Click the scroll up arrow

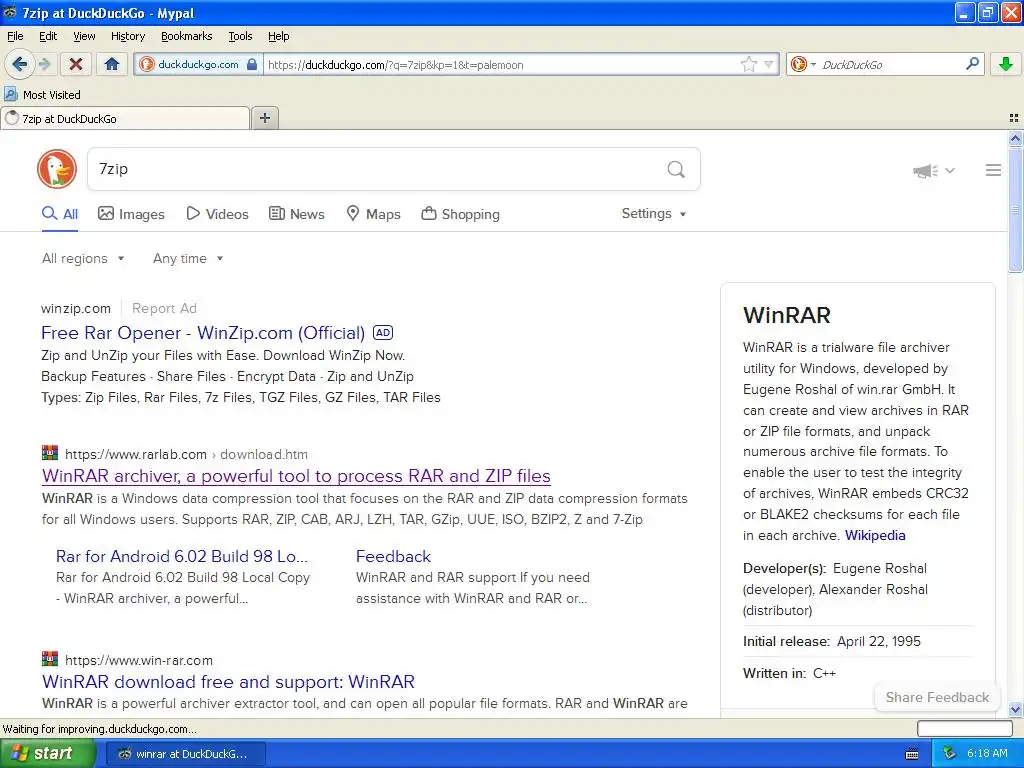click(1015, 138)
